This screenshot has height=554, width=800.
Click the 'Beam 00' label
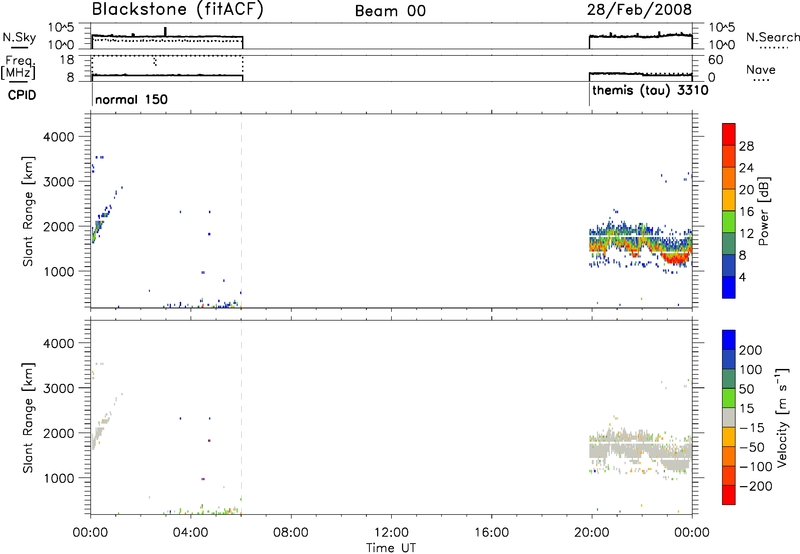[390, 11]
